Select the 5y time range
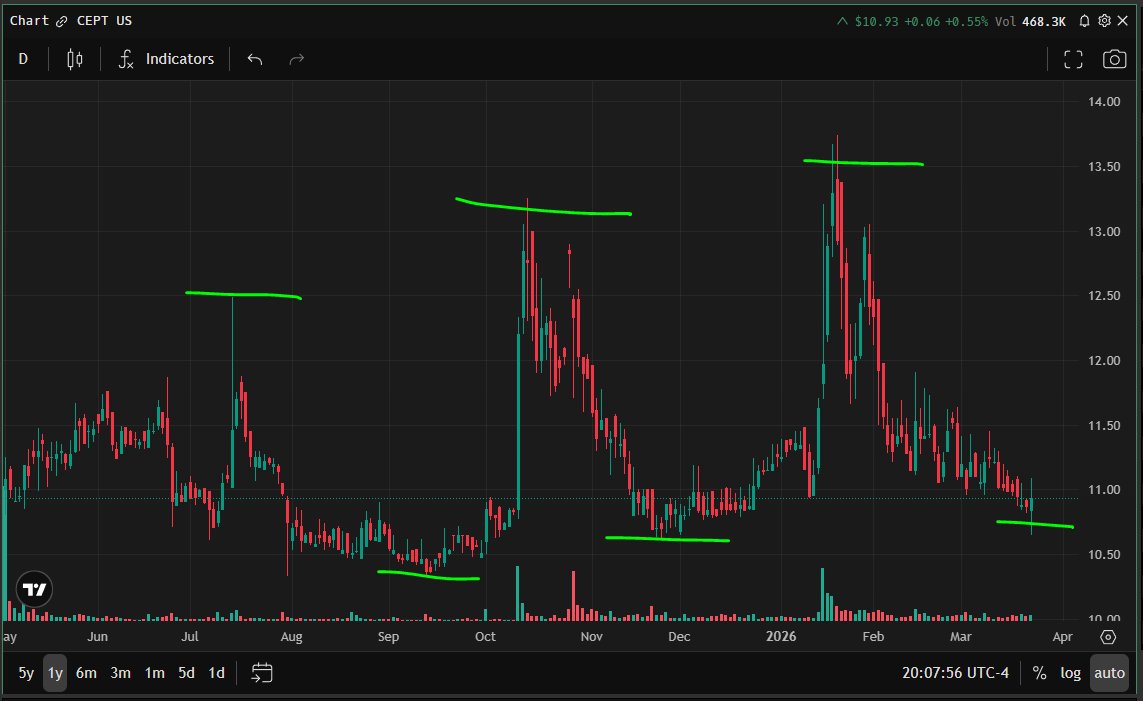The width and height of the screenshot is (1143, 701). (x=26, y=673)
